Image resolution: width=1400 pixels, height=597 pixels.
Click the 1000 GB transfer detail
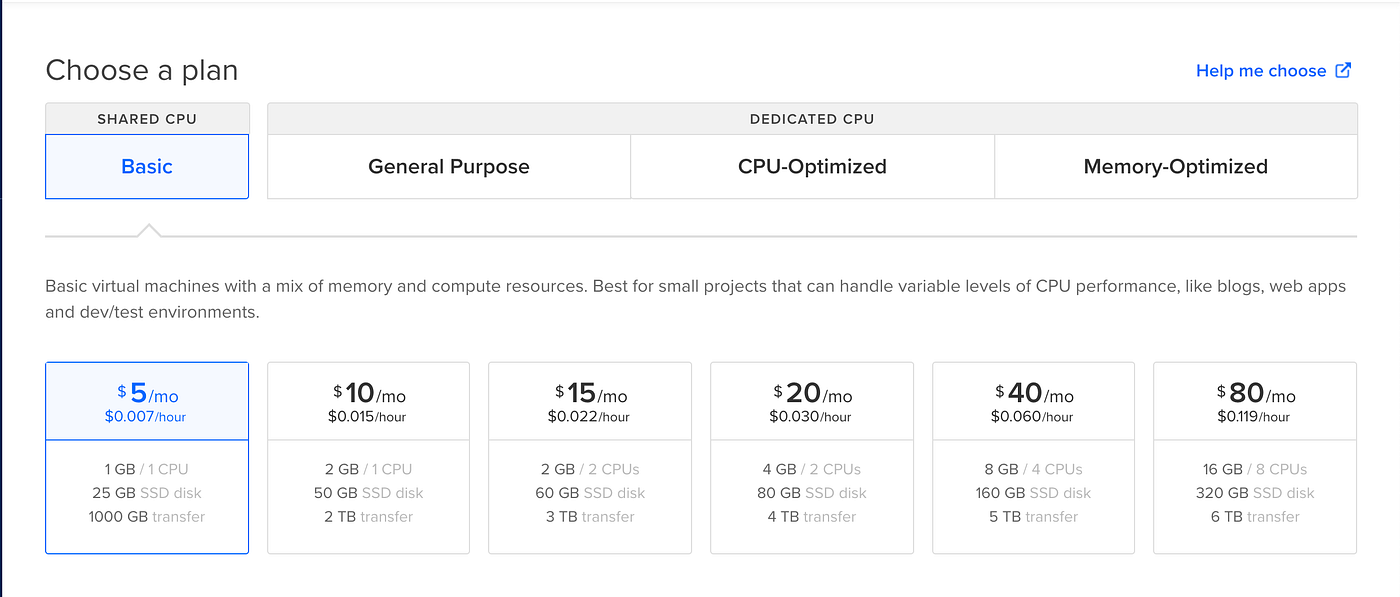pos(147,517)
